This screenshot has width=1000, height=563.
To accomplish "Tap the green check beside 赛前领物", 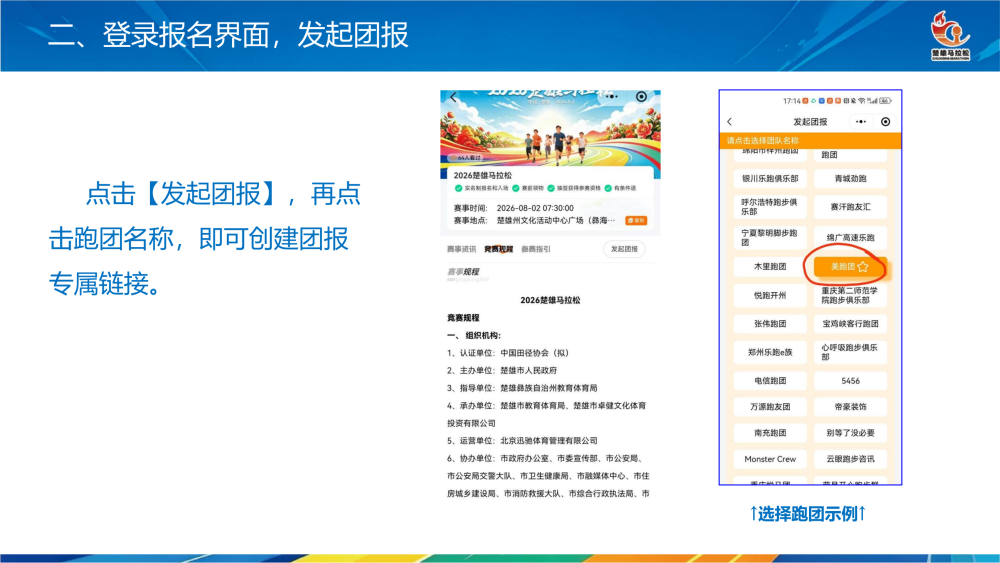I will coord(515,188).
